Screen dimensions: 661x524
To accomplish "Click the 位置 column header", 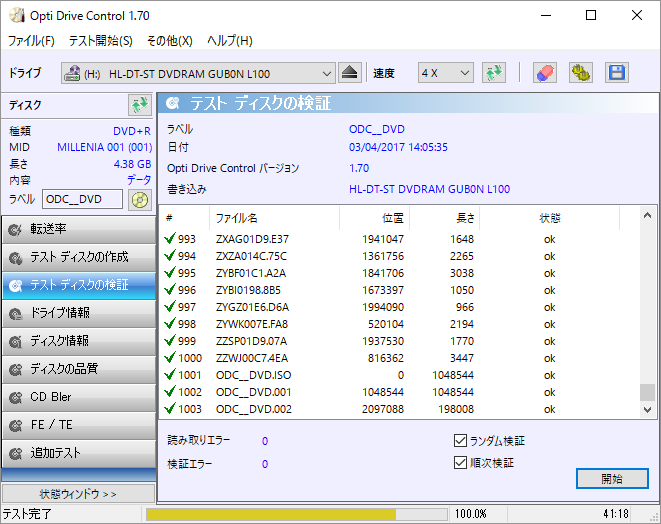I will click(374, 218).
